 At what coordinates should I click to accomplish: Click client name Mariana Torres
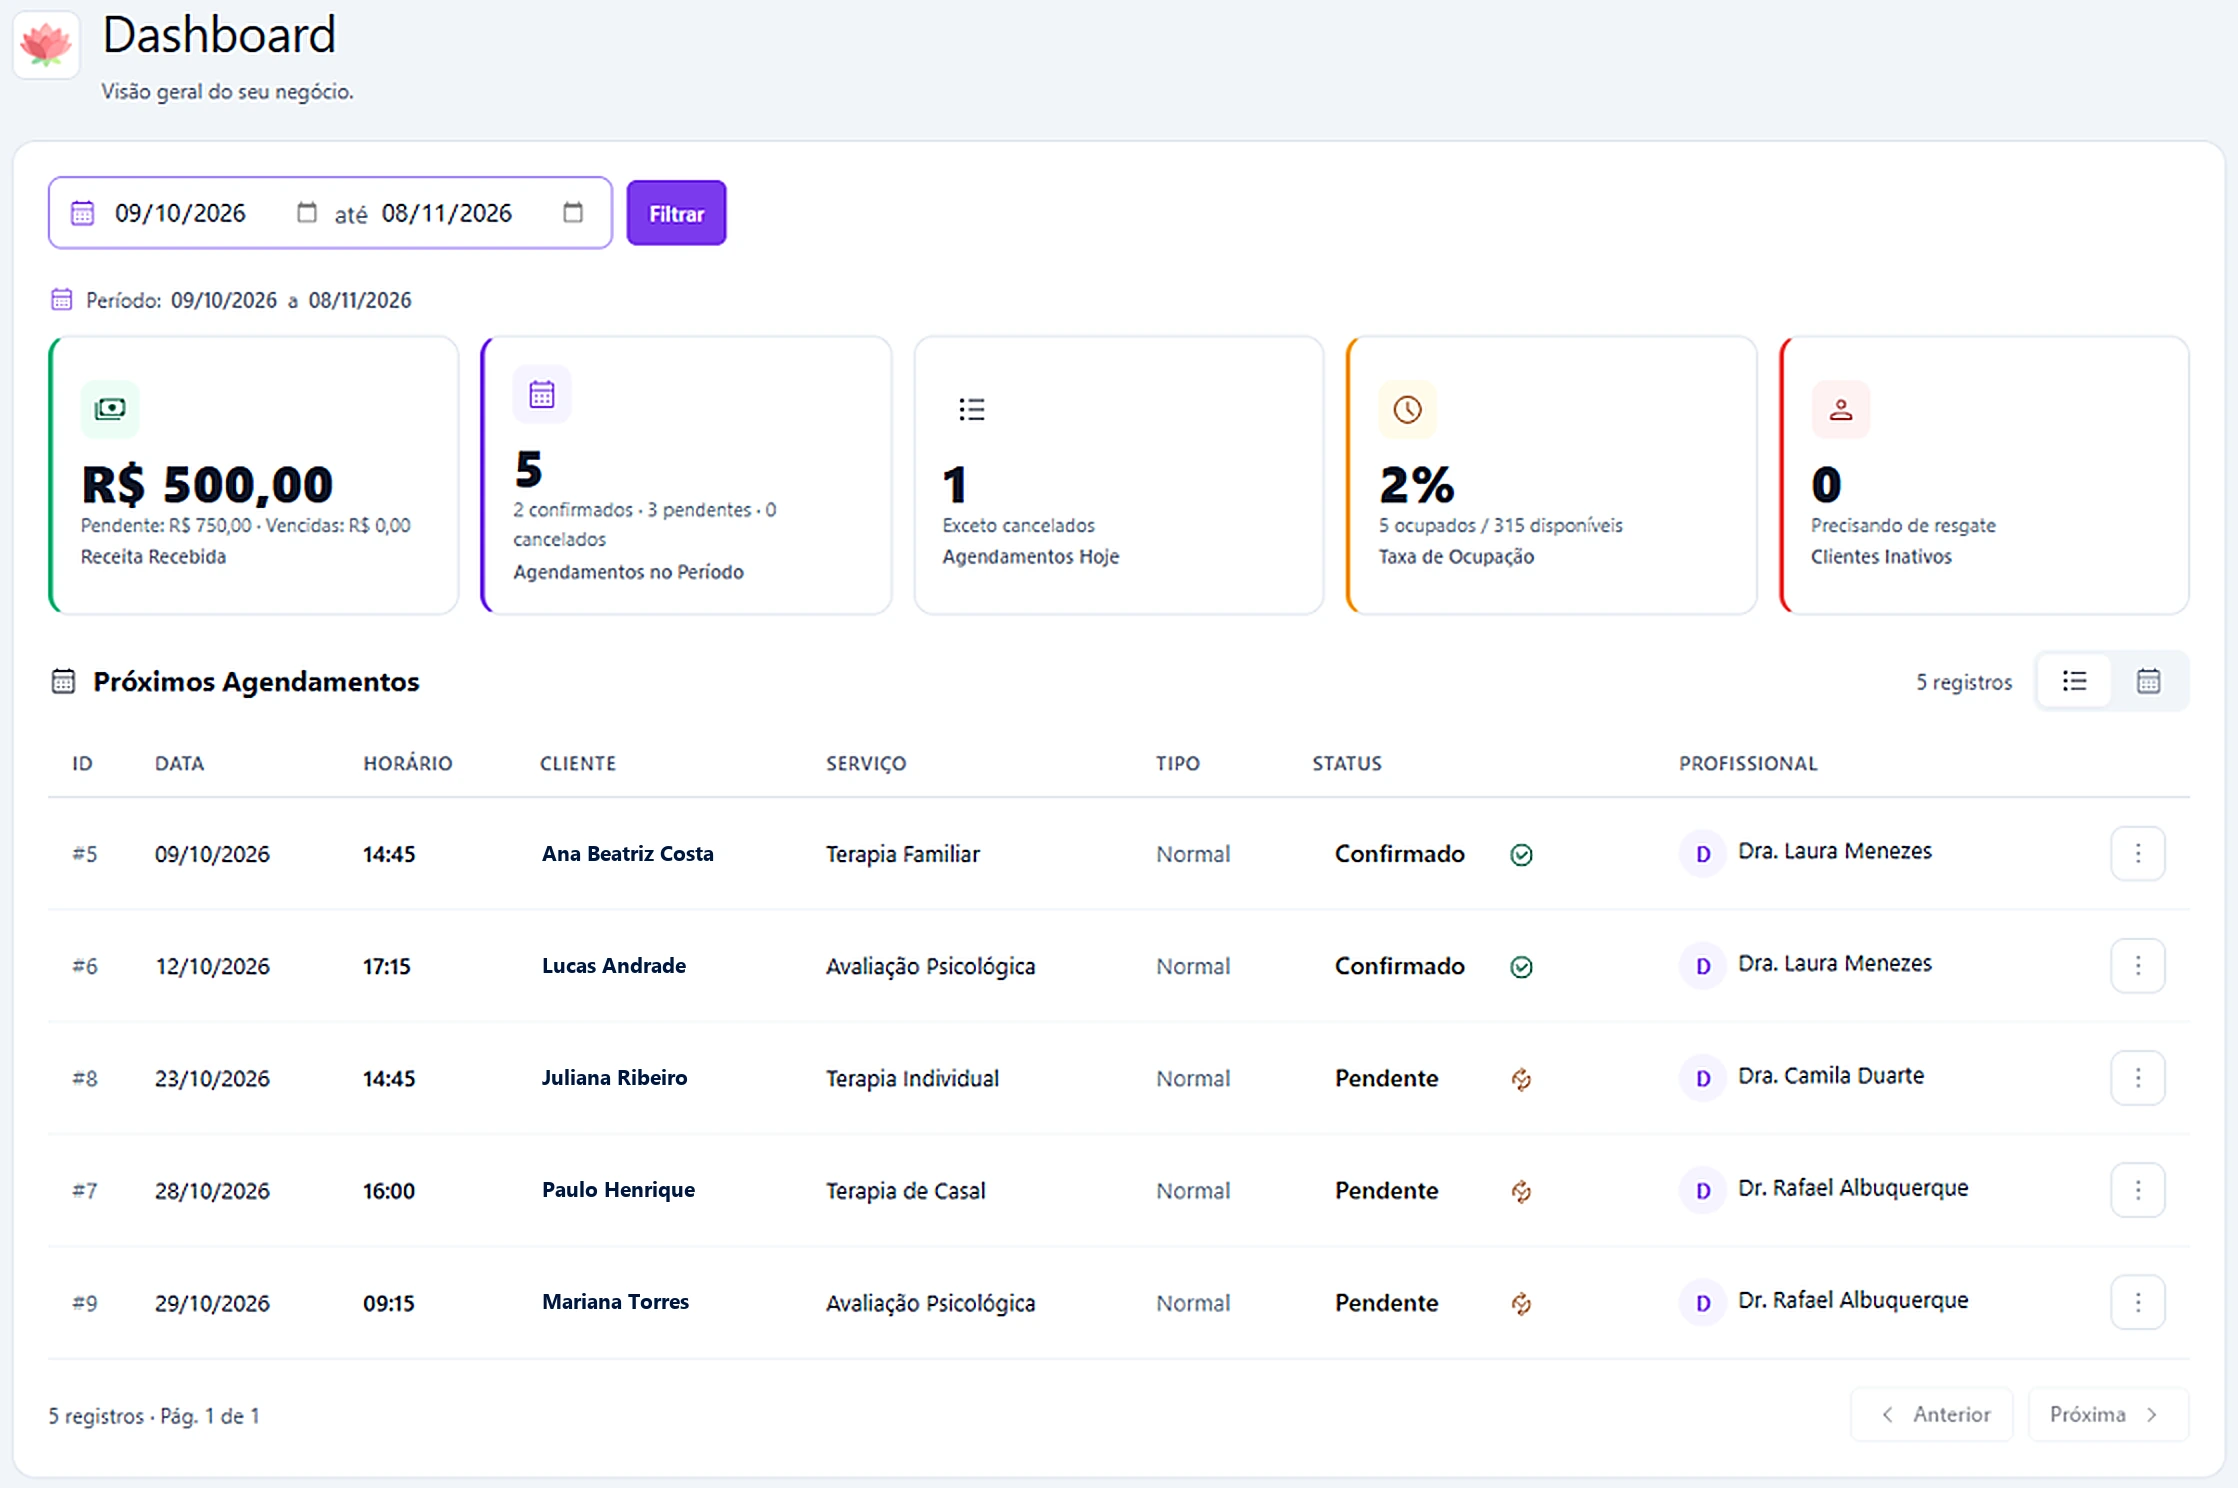tap(616, 1301)
